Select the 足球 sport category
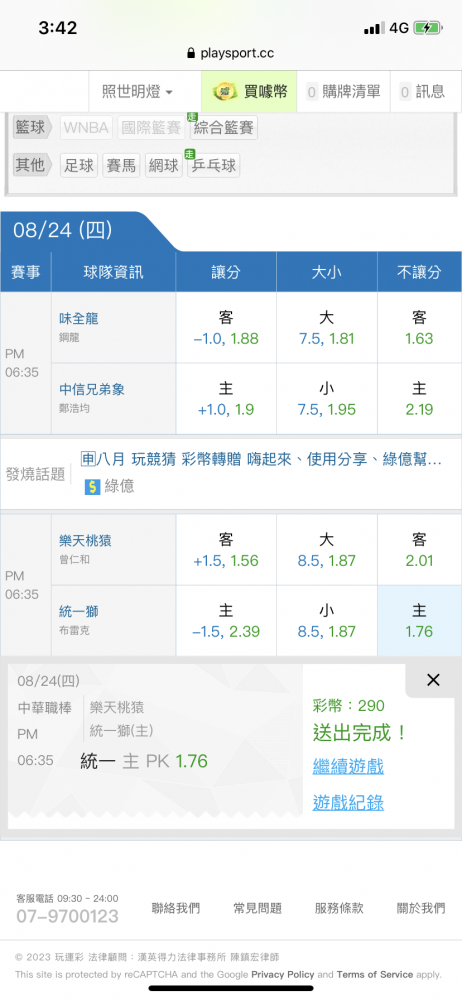The image size is (462, 1000). click(x=79, y=166)
